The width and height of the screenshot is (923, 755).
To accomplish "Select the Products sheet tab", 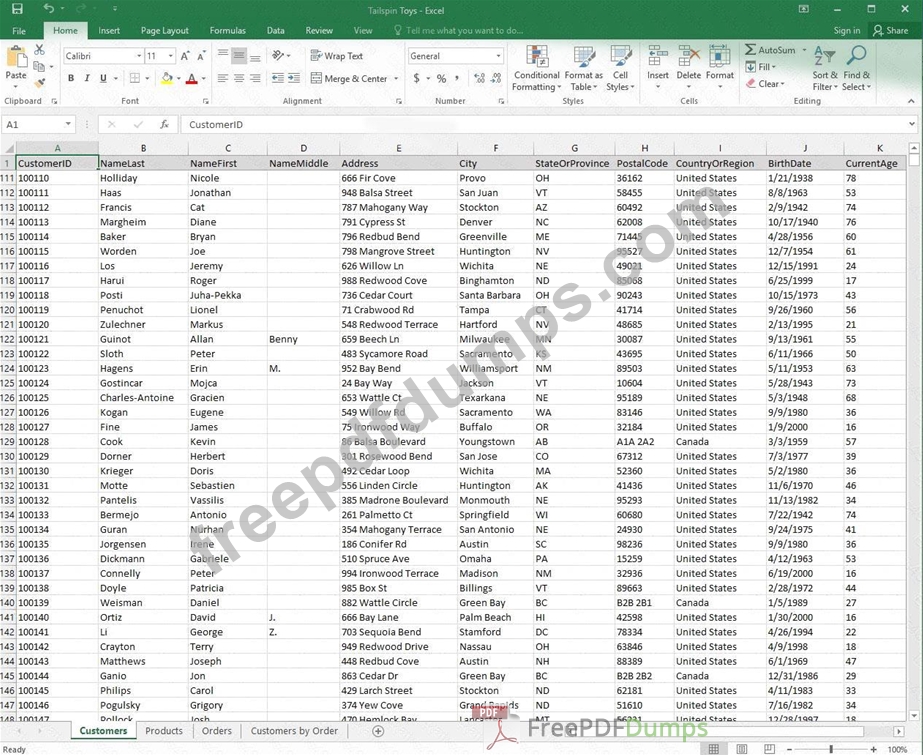I will 164,731.
